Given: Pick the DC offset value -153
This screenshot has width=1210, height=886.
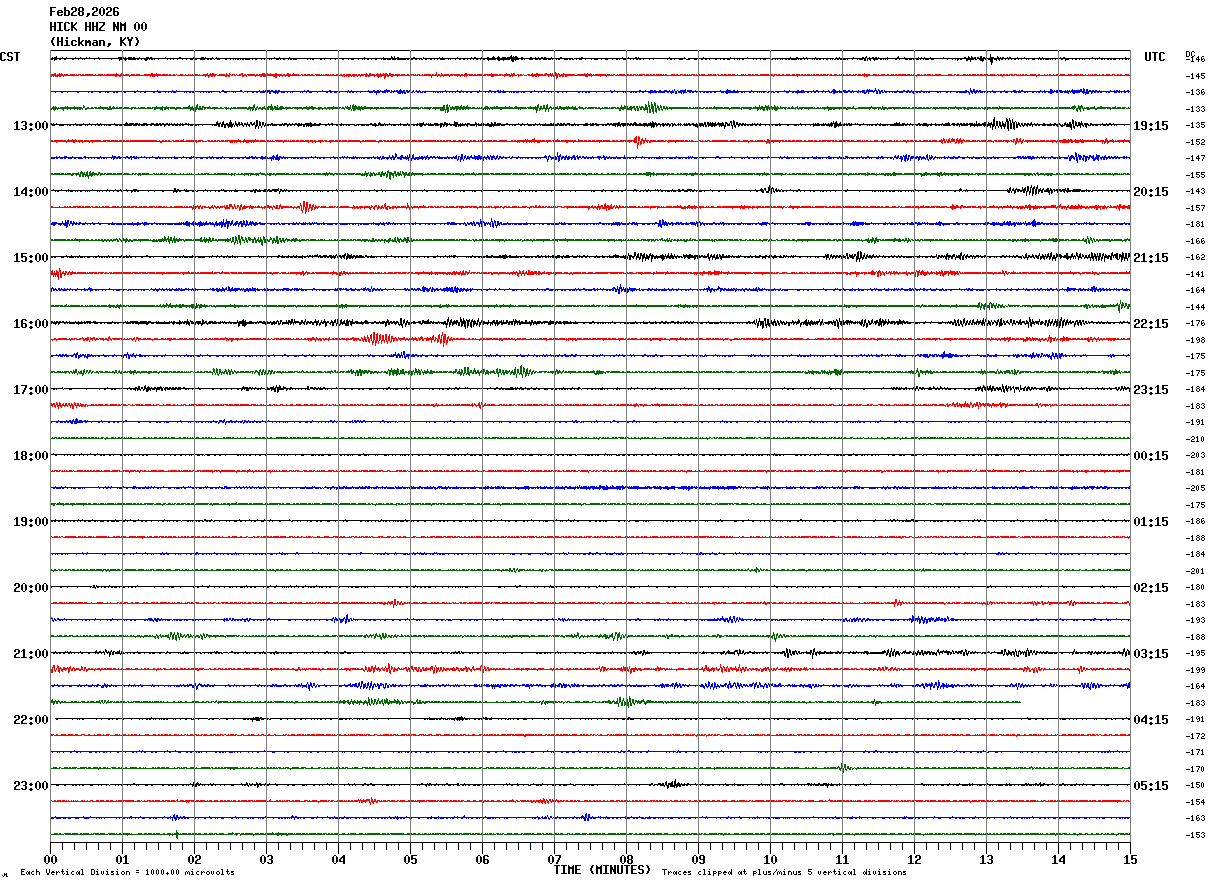Looking at the screenshot, I should [1195, 835].
